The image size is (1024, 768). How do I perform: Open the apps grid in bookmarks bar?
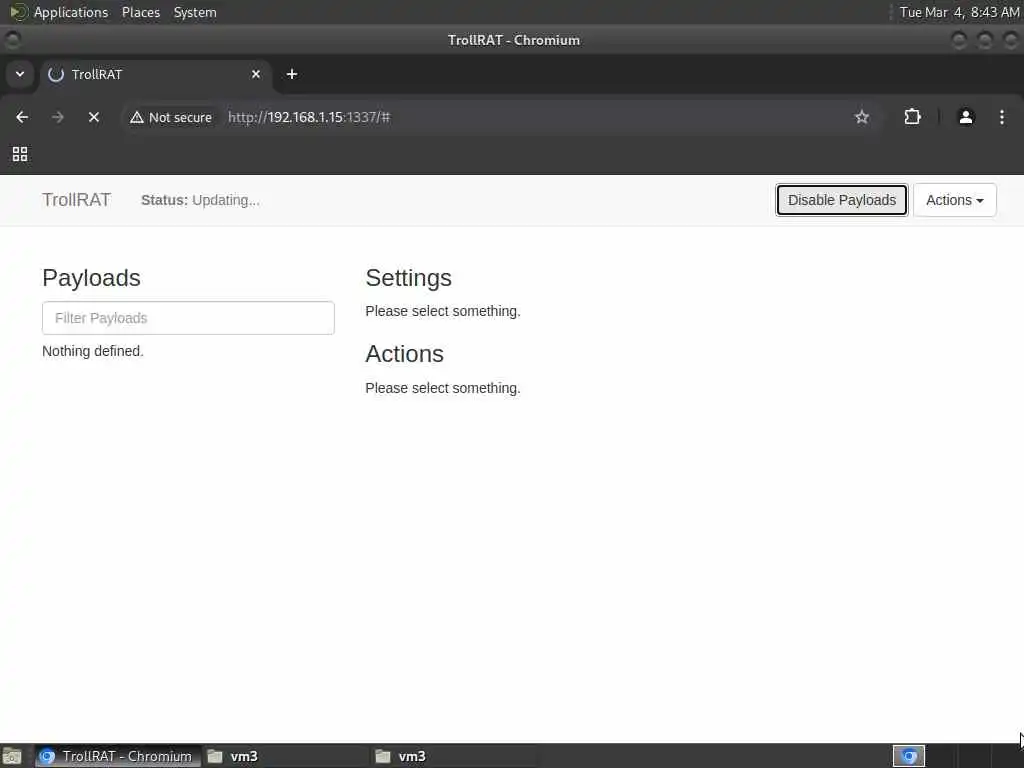point(20,154)
